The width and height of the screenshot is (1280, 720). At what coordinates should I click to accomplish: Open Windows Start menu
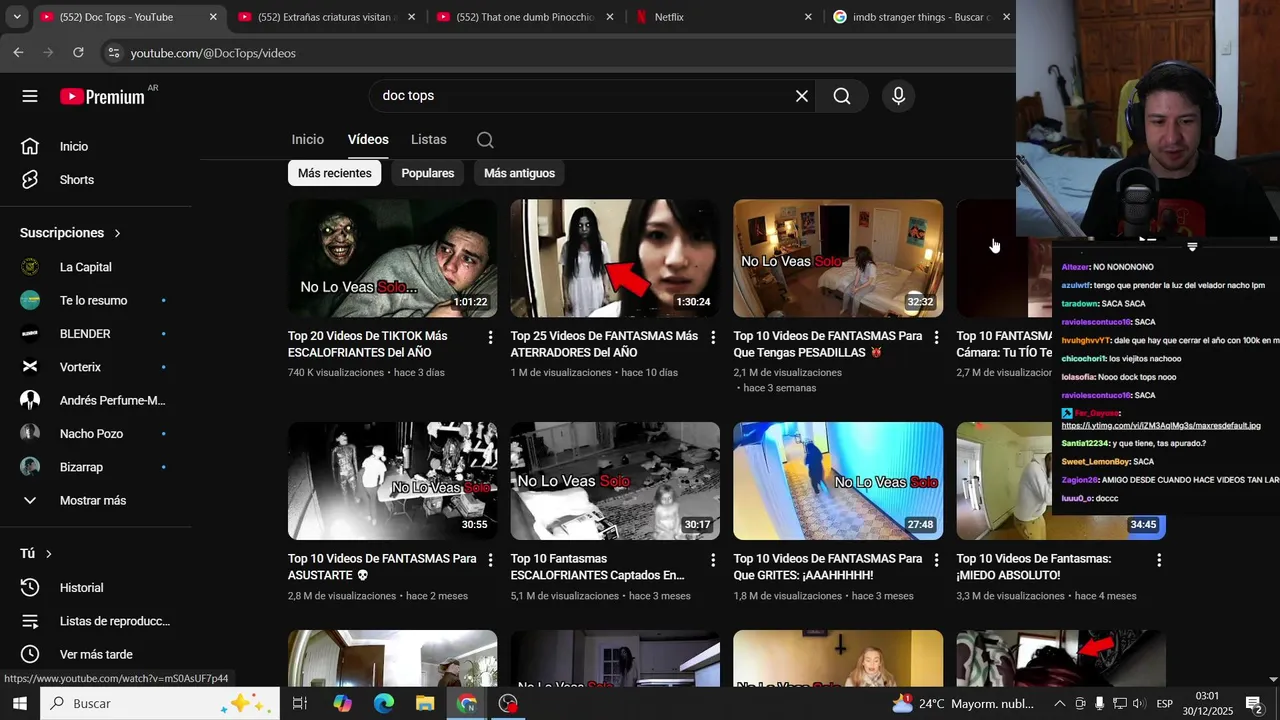click(20, 704)
